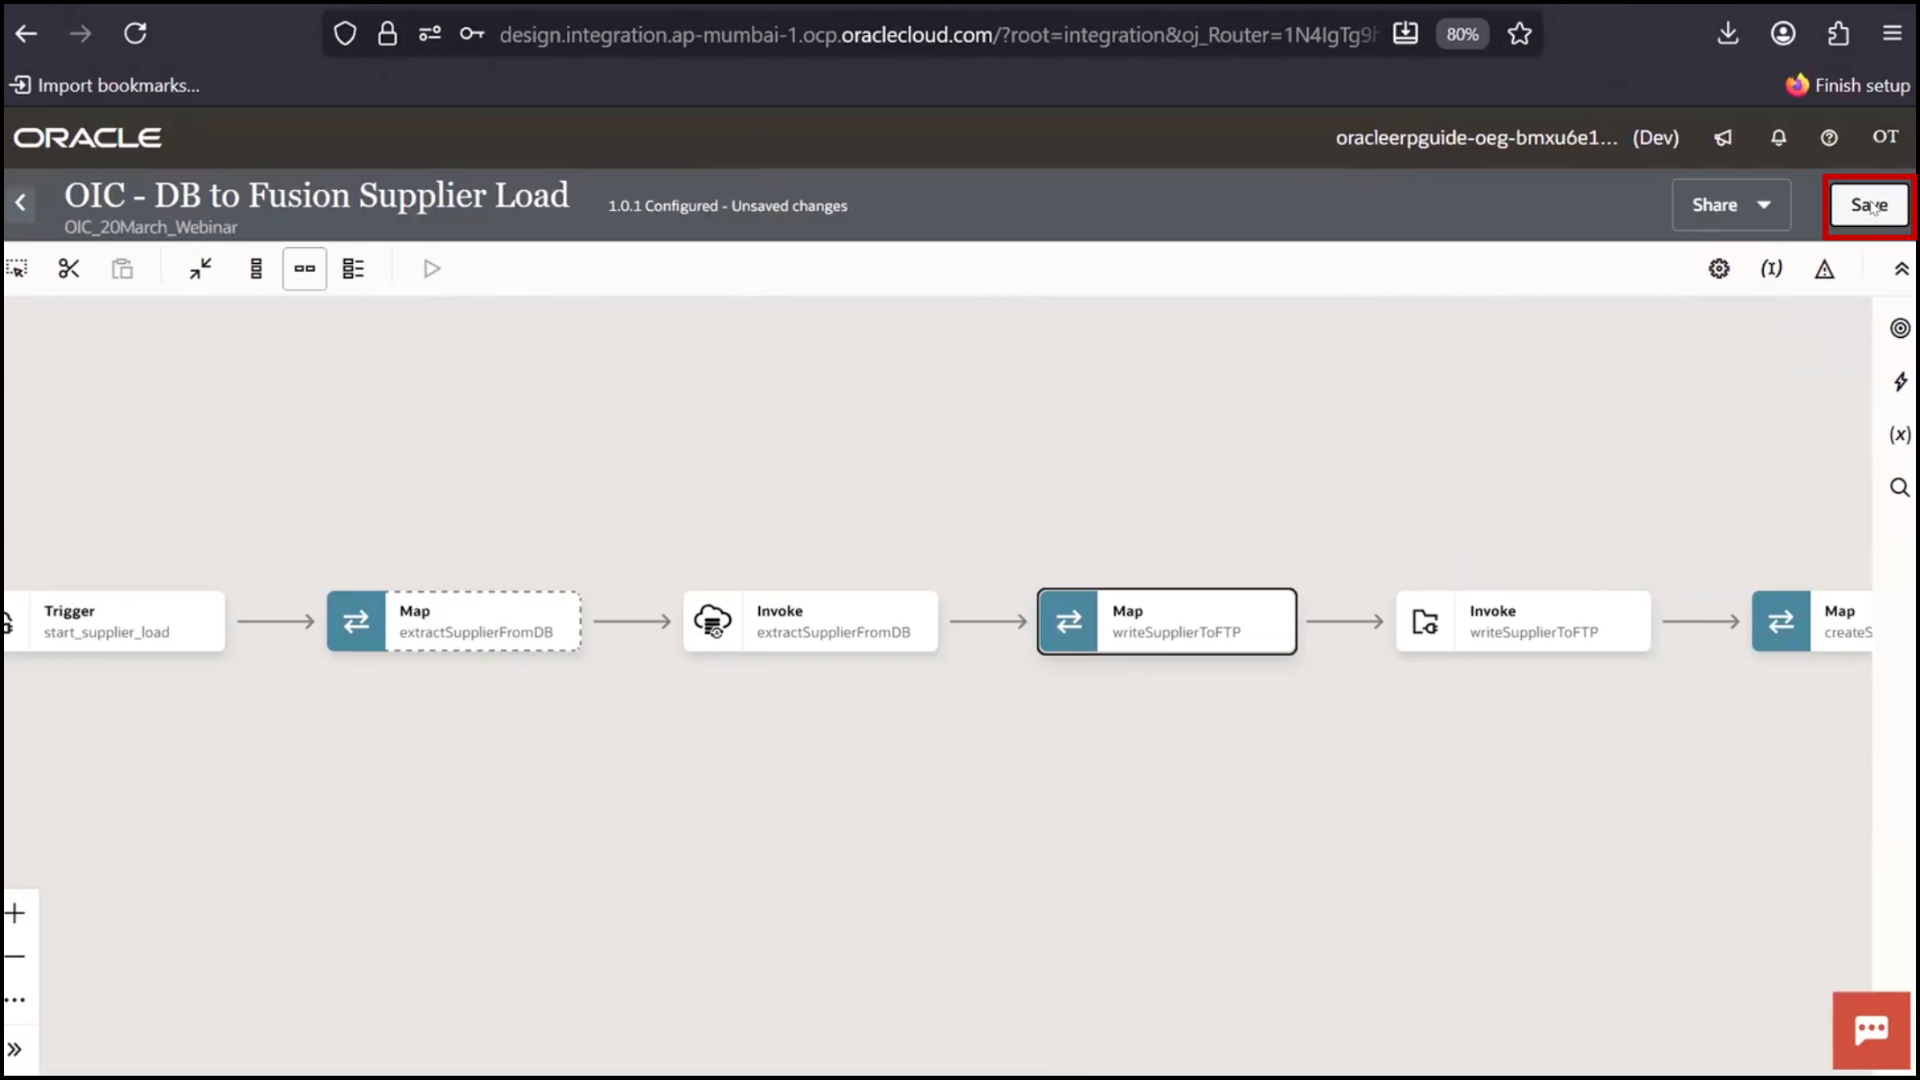Click Finish setup in bookmarks bar

pos(1848,86)
